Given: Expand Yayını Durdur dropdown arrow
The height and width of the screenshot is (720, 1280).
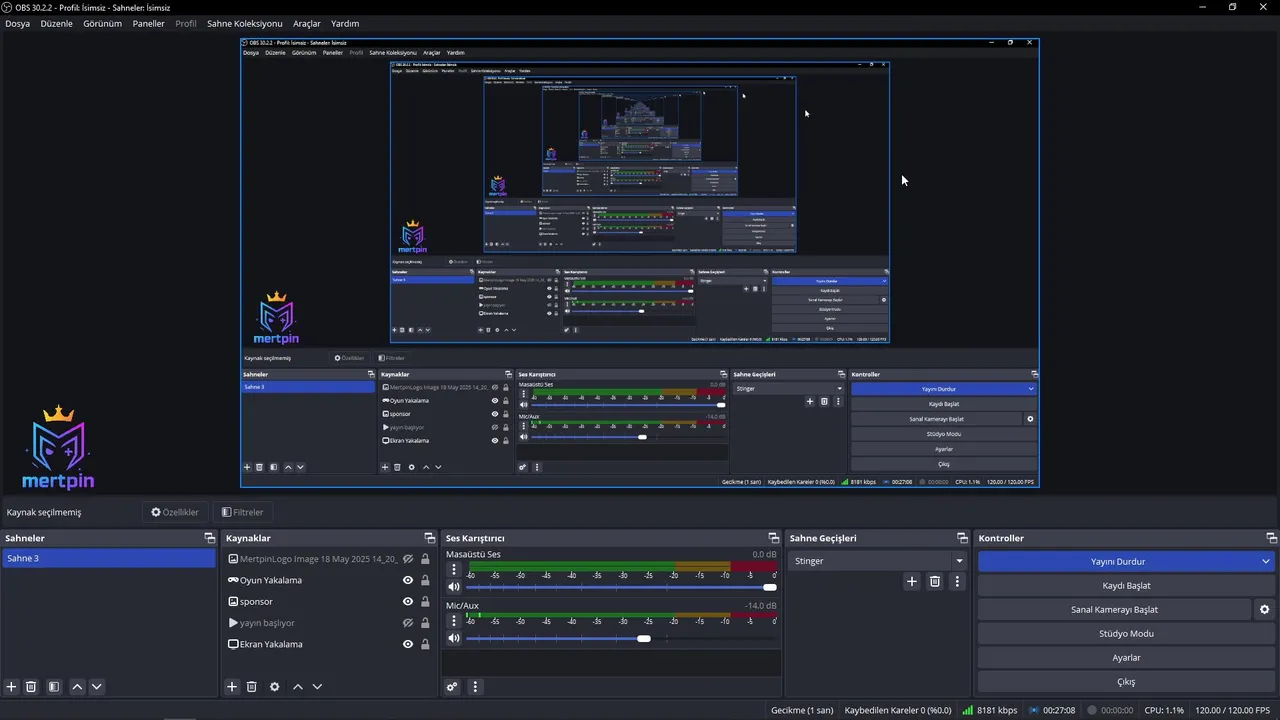Looking at the screenshot, I should [1266, 562].
